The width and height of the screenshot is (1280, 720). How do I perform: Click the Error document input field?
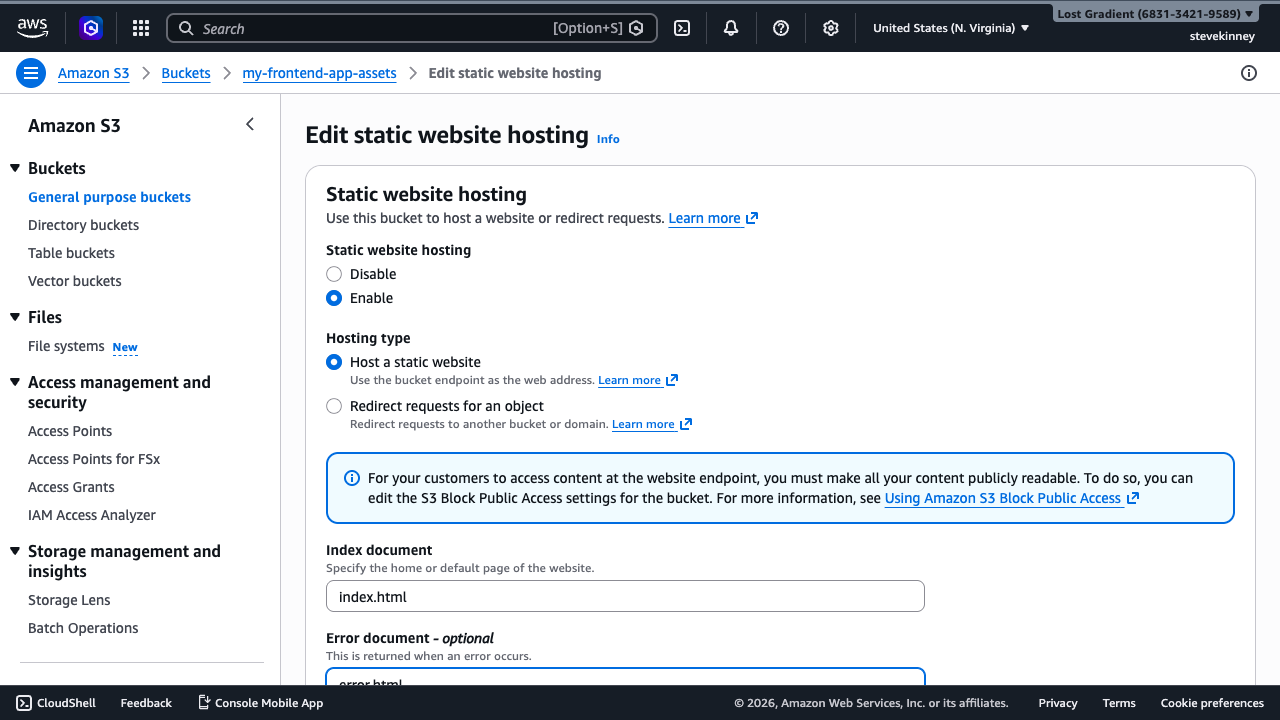point(625,677)
